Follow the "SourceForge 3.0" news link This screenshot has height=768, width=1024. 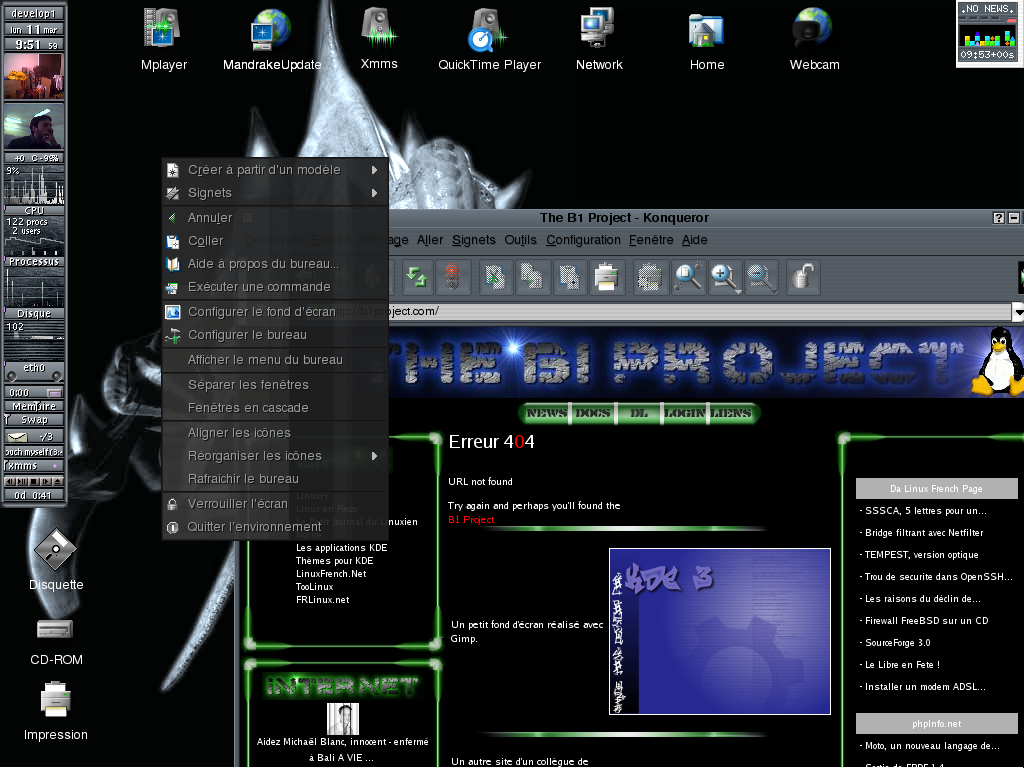click(x=897, y=643)
